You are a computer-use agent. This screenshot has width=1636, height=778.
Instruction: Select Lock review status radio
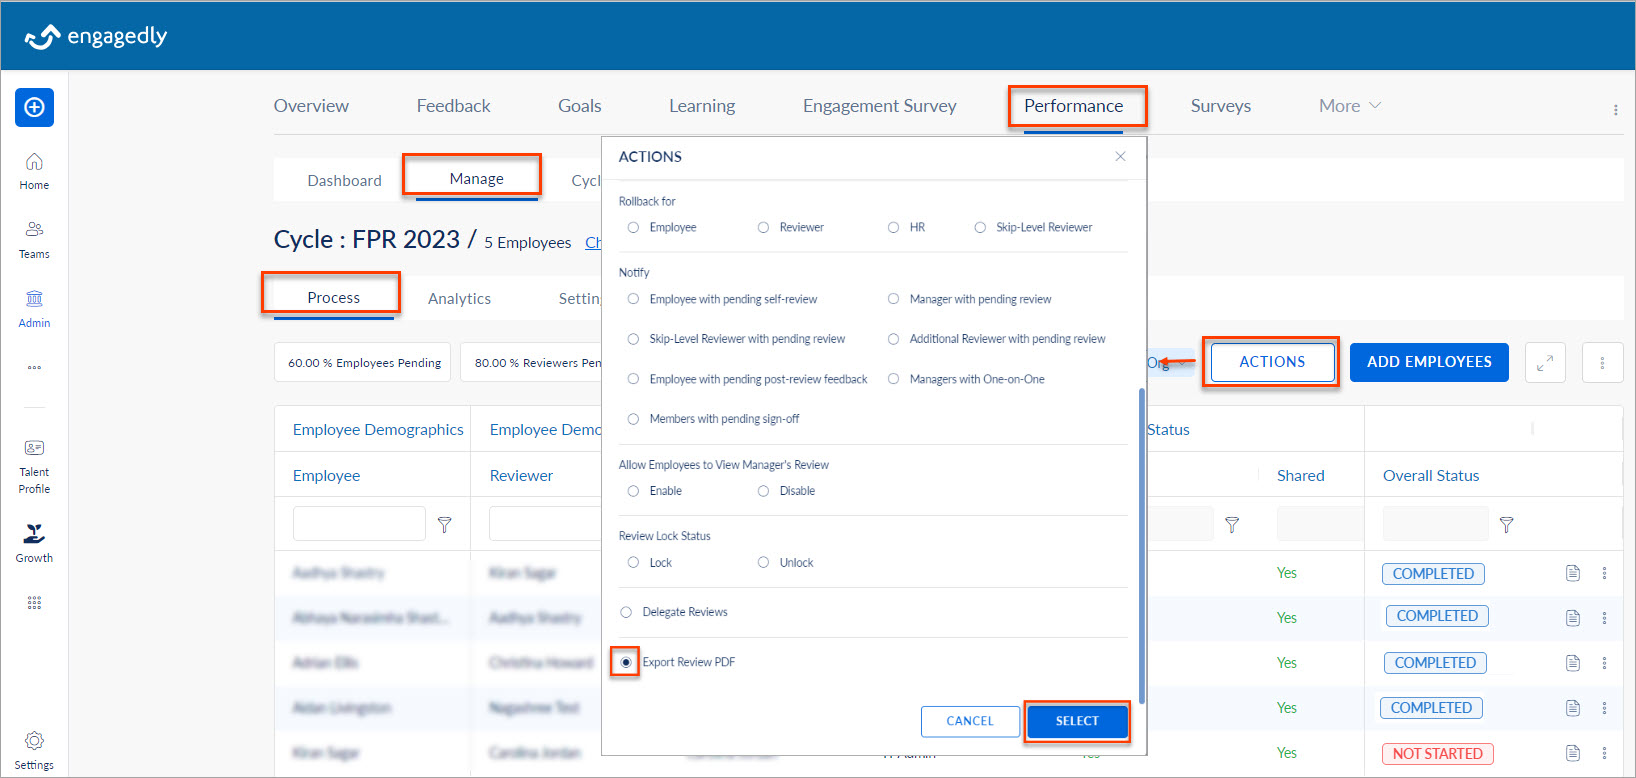pos(633,562)
